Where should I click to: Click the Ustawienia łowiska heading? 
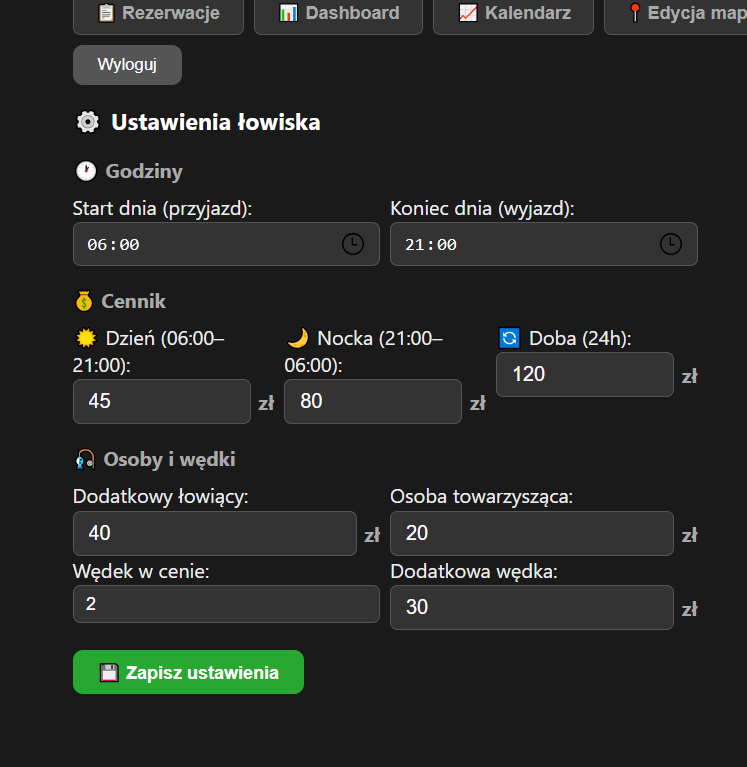[x=216, y=122]
